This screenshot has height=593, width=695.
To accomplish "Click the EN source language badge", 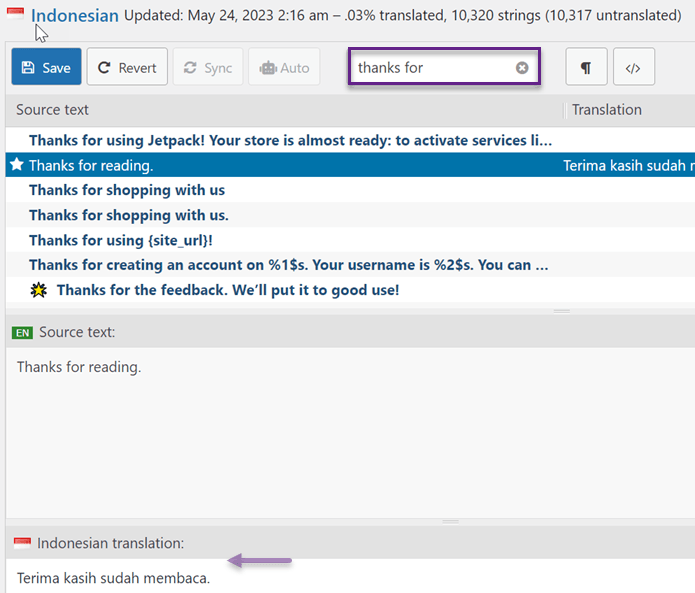I will [22, 333].
